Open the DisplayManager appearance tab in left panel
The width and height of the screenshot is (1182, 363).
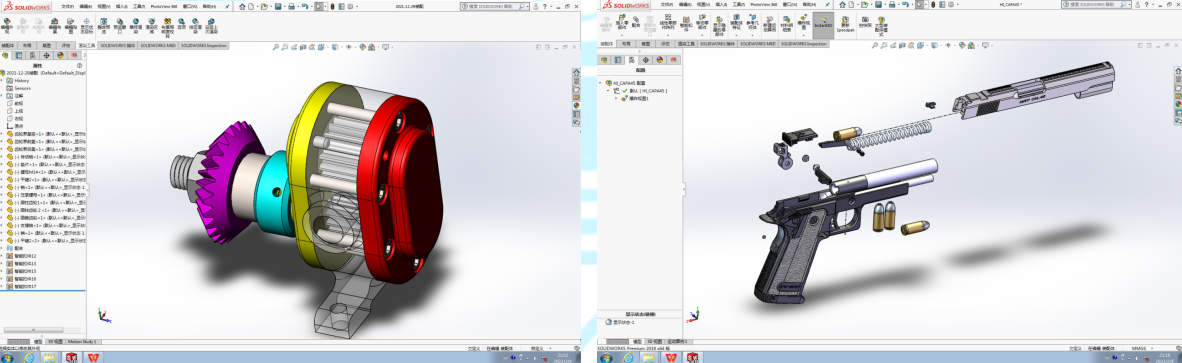pos(60,55)
